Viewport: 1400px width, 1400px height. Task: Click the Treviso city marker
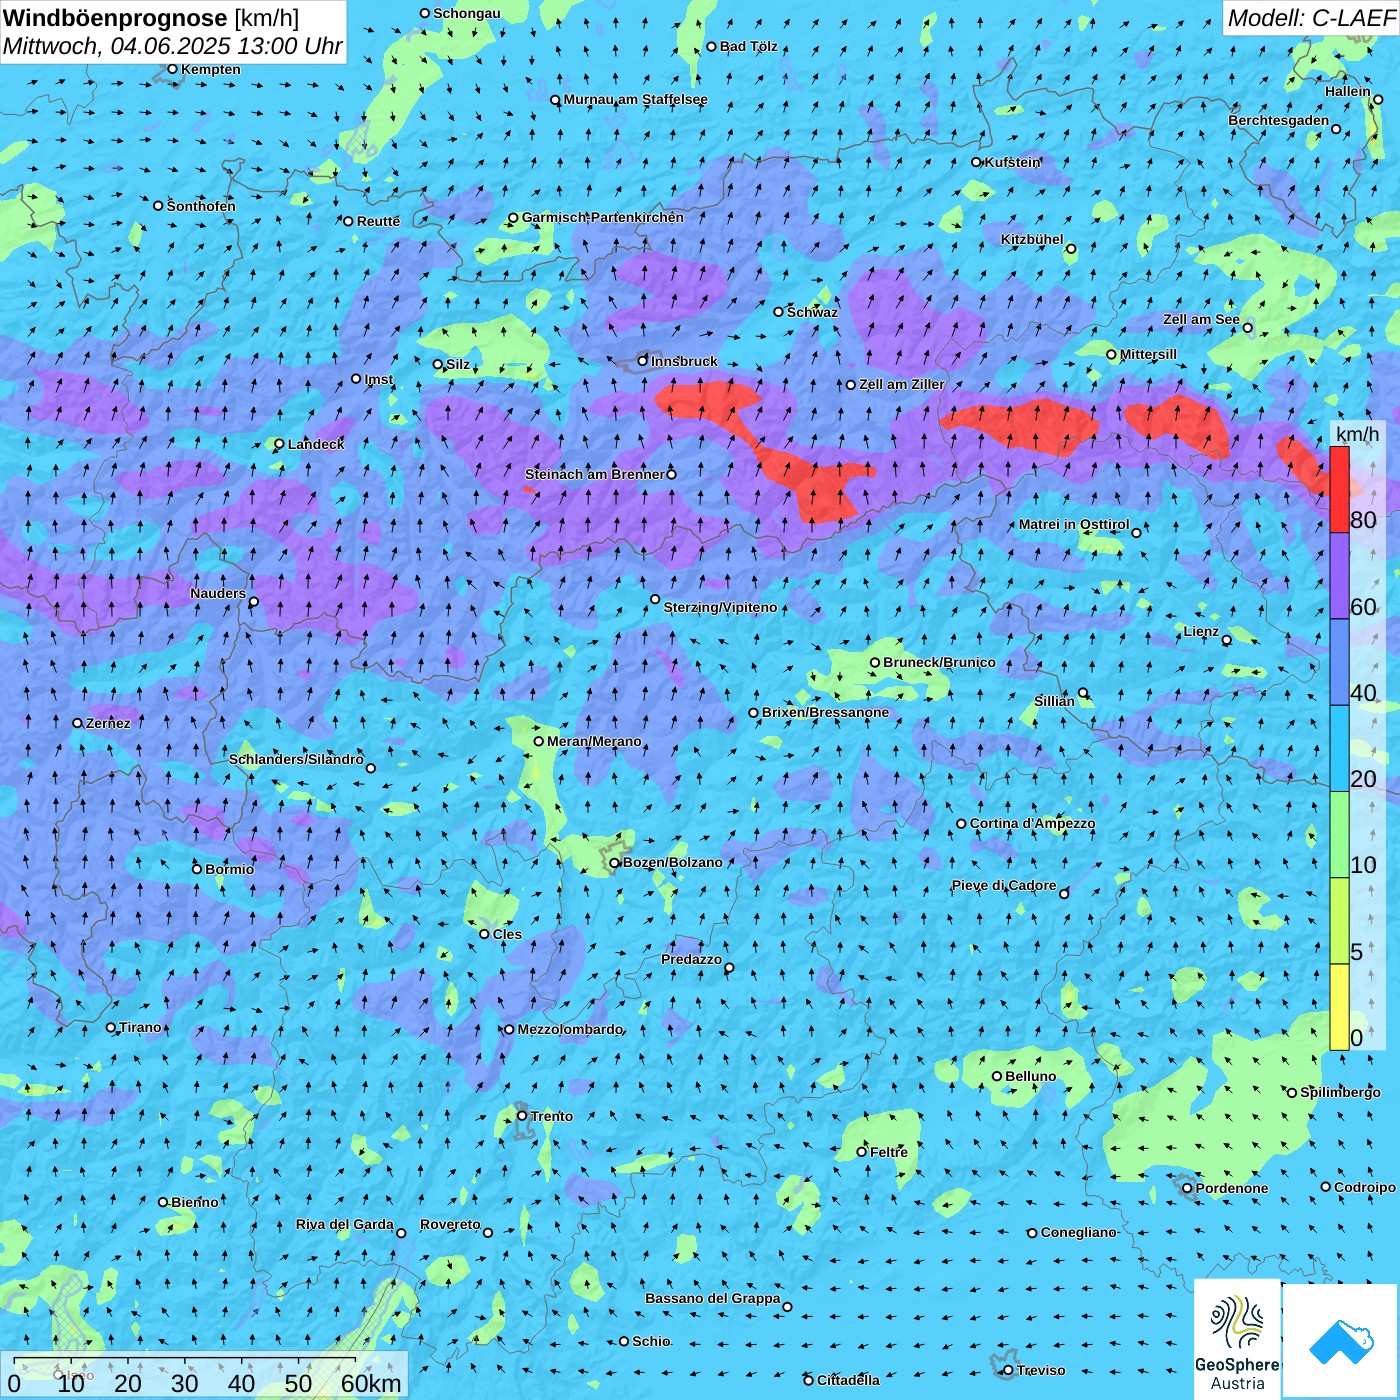click(x=1008, y=1370)
